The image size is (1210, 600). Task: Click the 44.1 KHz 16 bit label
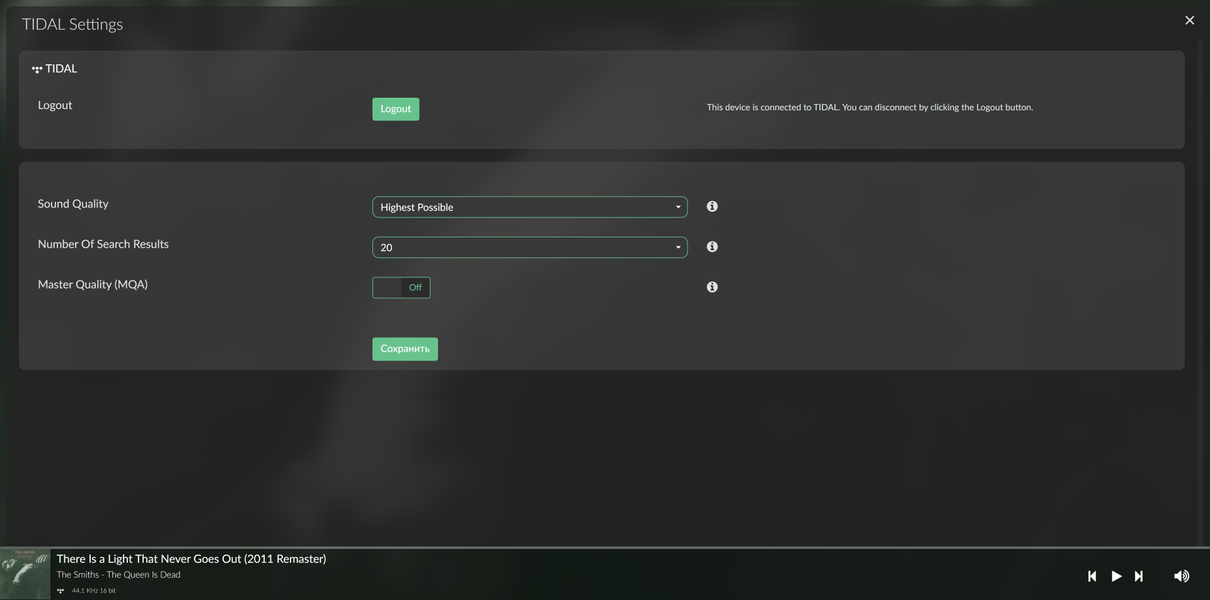tap(94, 591)
